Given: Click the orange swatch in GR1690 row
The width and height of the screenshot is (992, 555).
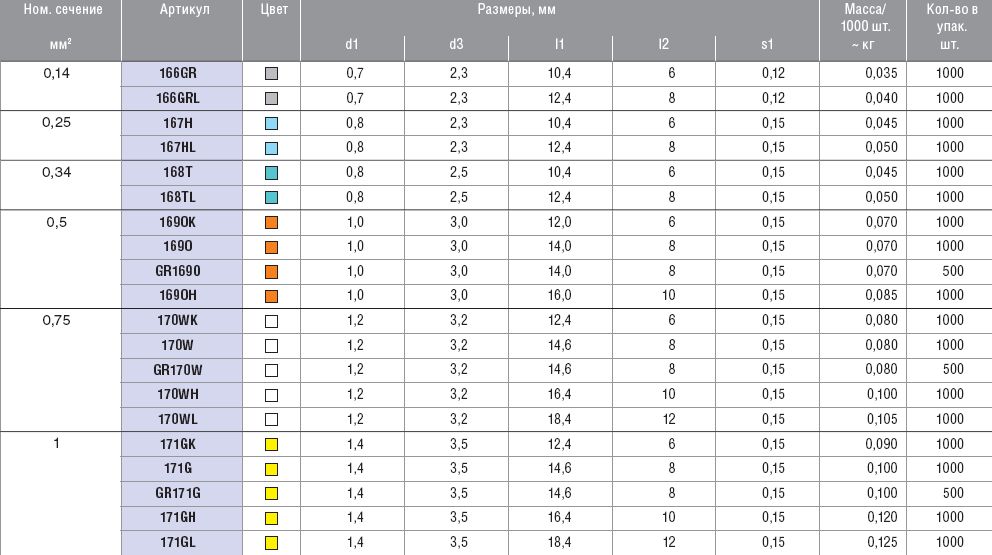Looking at the screenshot, I should click(x=271, y=271).
